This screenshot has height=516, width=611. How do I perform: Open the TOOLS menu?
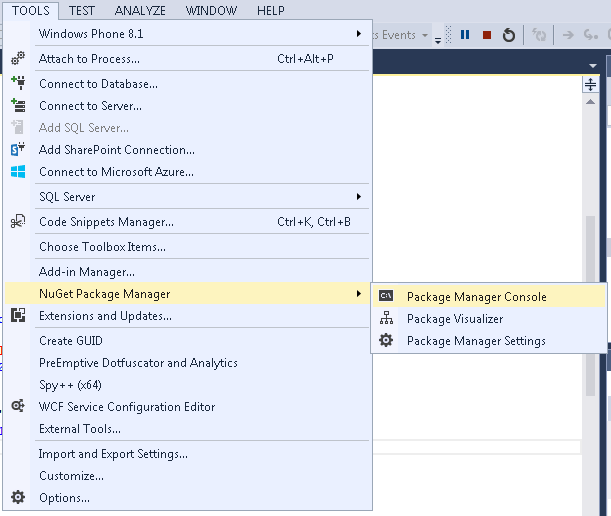30,11
